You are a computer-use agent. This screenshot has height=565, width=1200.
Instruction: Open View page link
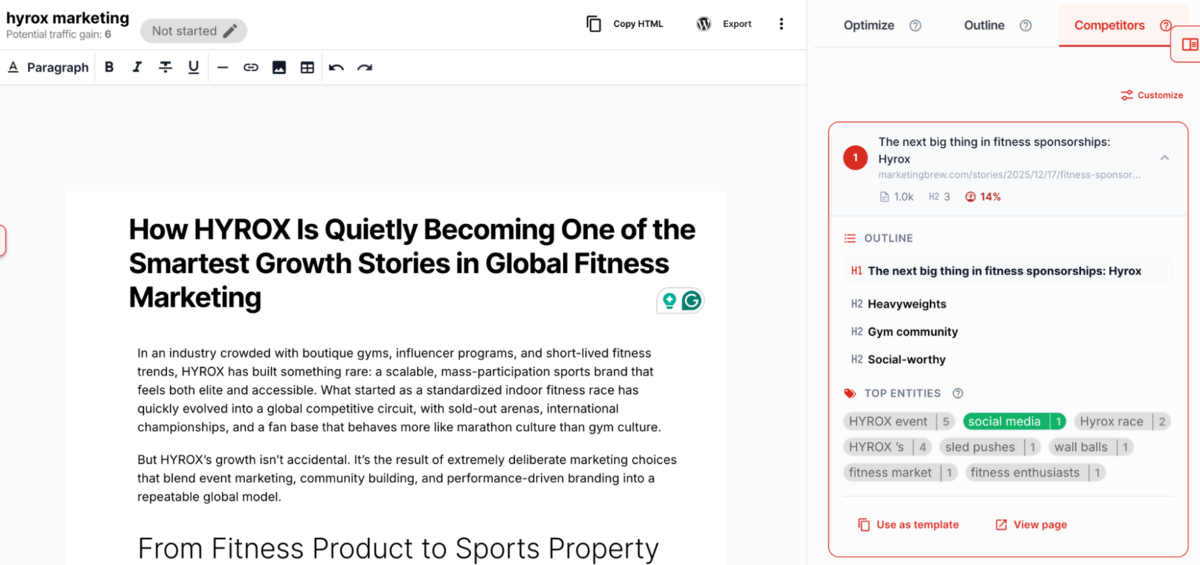[1031, 525]
